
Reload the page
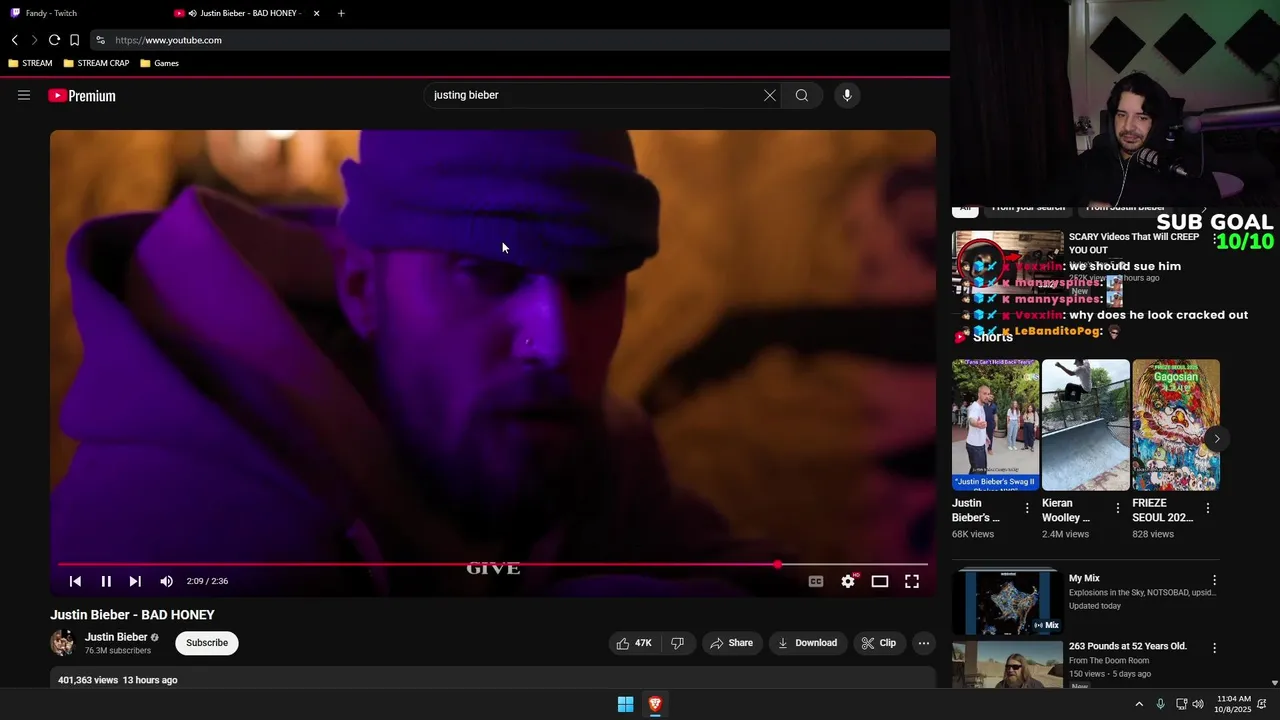click(54, 40)
